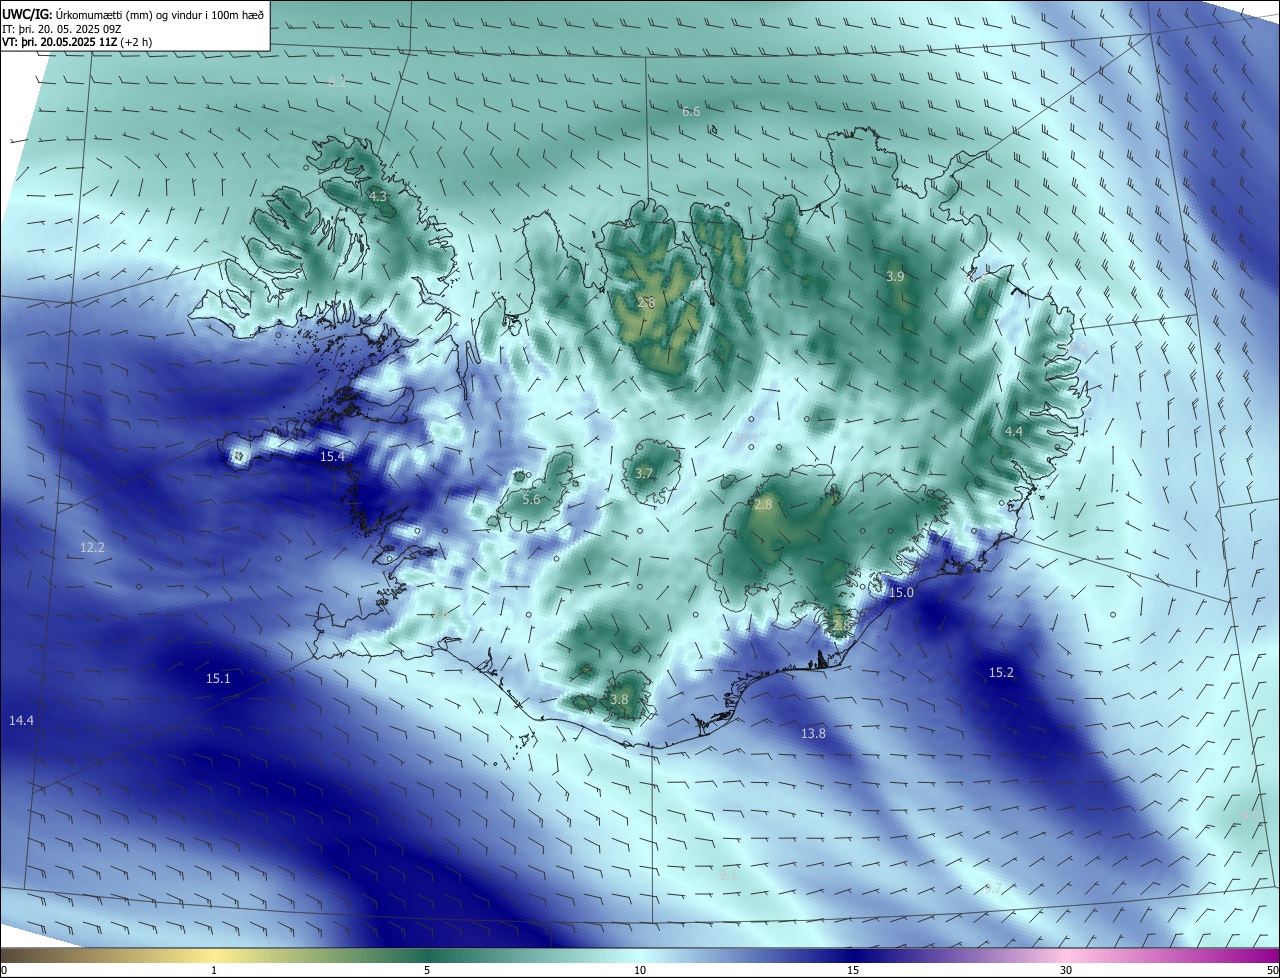Click the '30' tick on the color scale
Screen dimensions: 1280x978
tap(1066, 971)
